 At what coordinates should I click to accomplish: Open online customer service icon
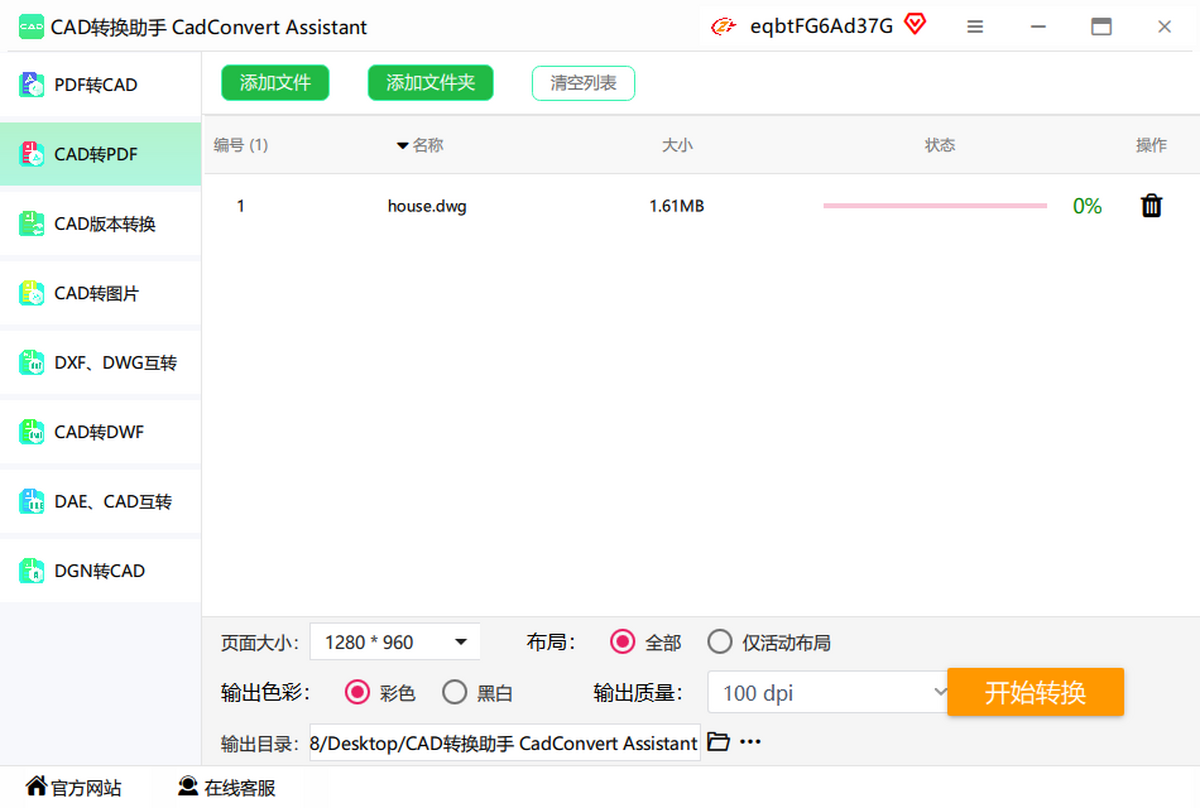tap(188, 786)
